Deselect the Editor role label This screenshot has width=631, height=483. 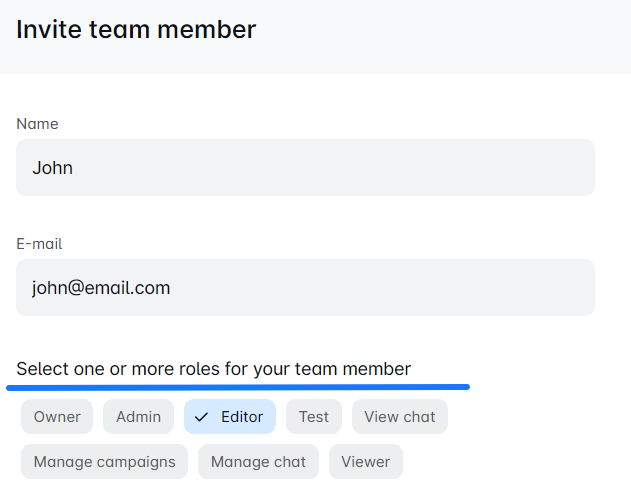coord(242,417)
